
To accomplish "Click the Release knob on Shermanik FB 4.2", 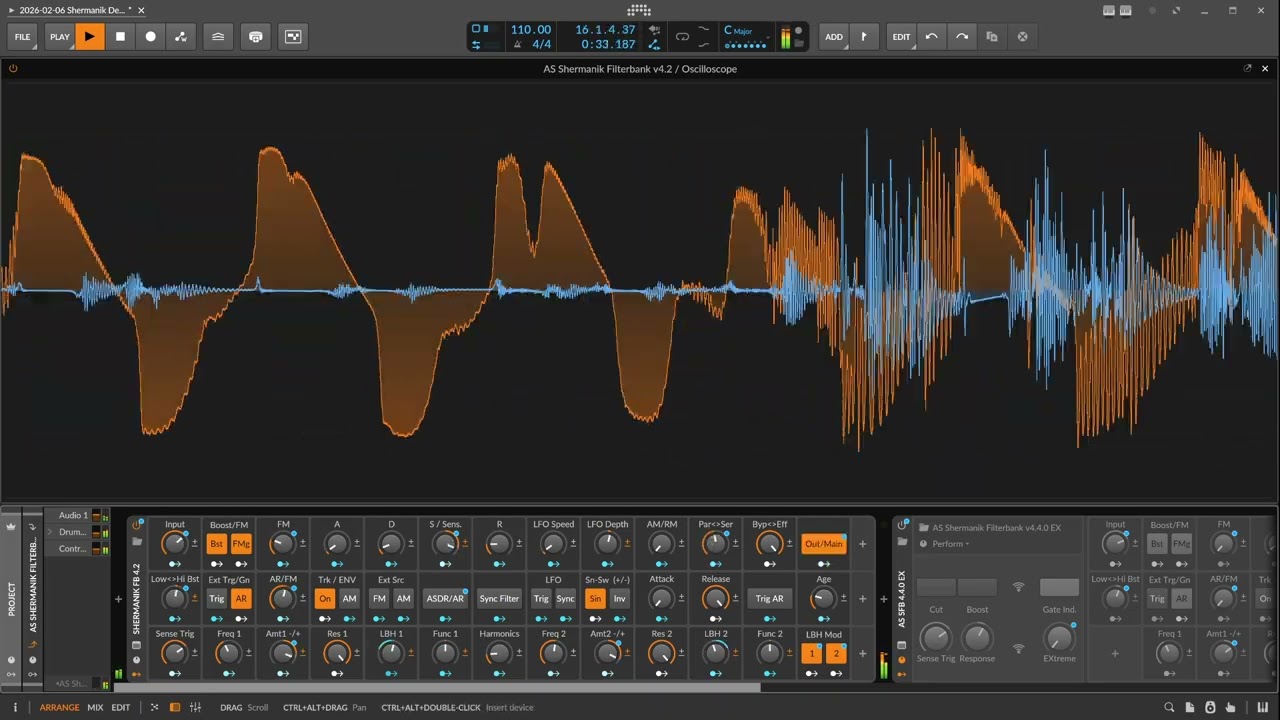I will tap(715, 599).
